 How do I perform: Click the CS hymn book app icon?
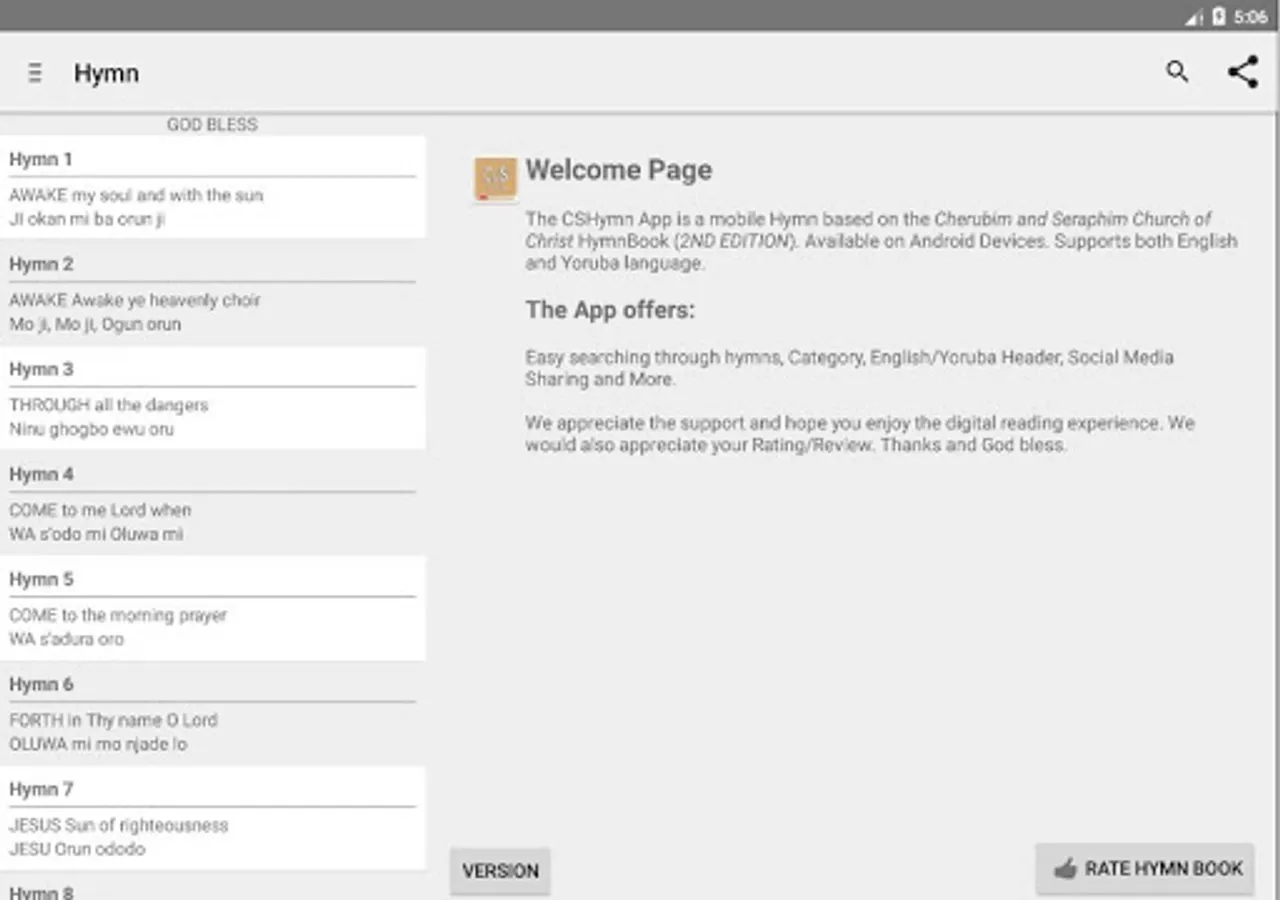click(x=496, y=180)
